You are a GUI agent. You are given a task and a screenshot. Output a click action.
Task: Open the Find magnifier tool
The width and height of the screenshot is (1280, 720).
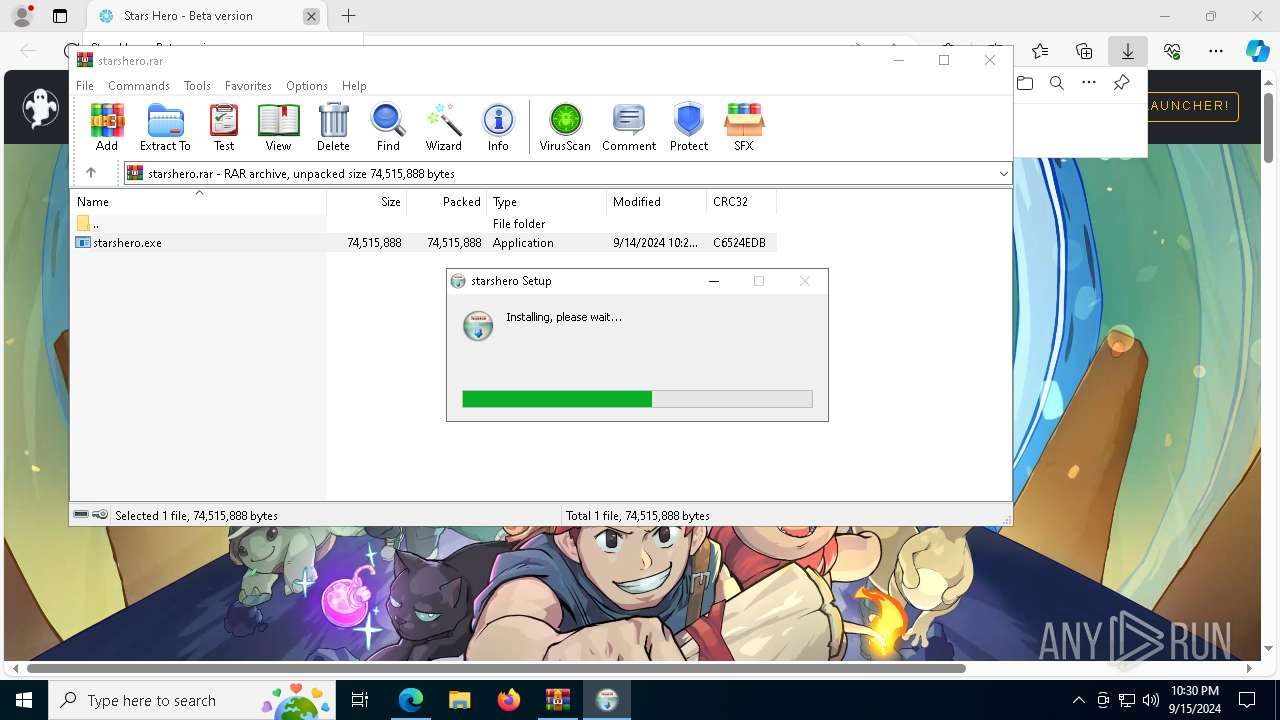[388, 127]
